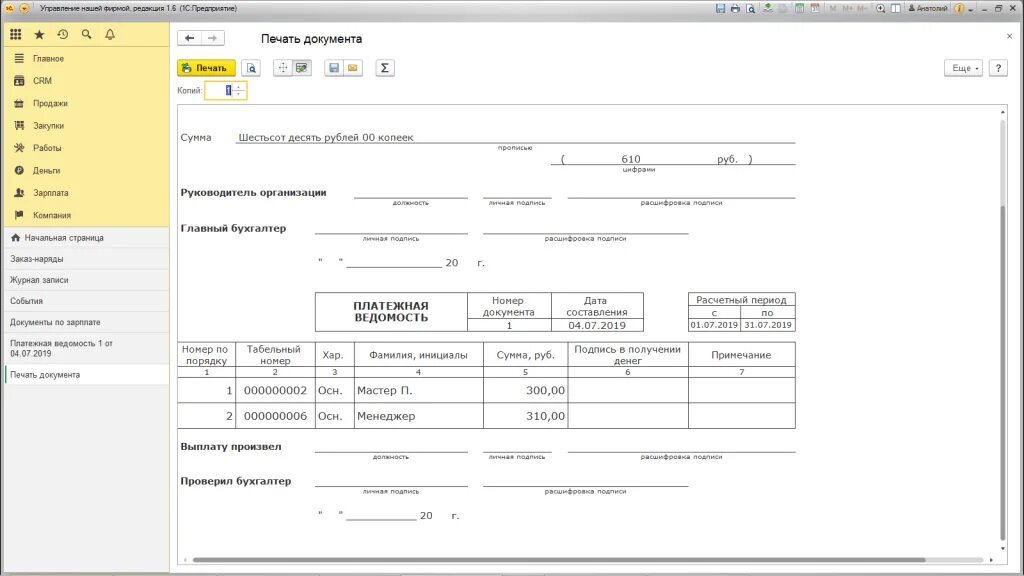Select the period start cell '01.07.2019'
Screen dimensions: 1024x576
pyautogui.click(x=714, y=325)
